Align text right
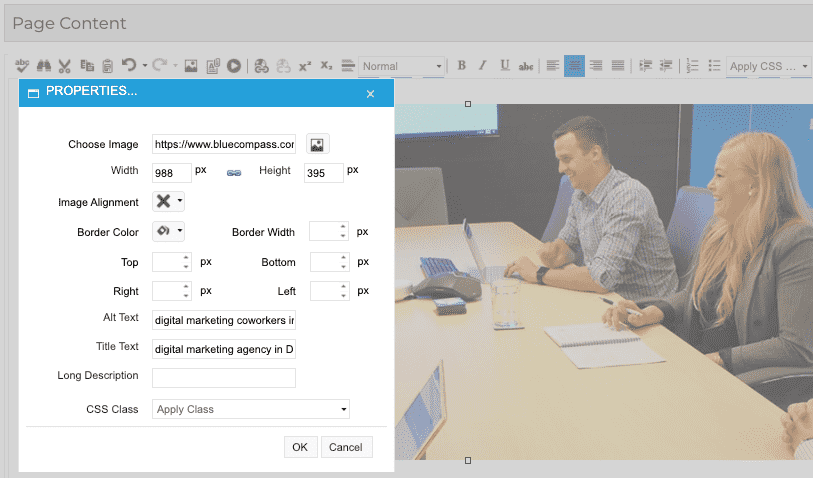813x478 pixels. coord(596,66)
